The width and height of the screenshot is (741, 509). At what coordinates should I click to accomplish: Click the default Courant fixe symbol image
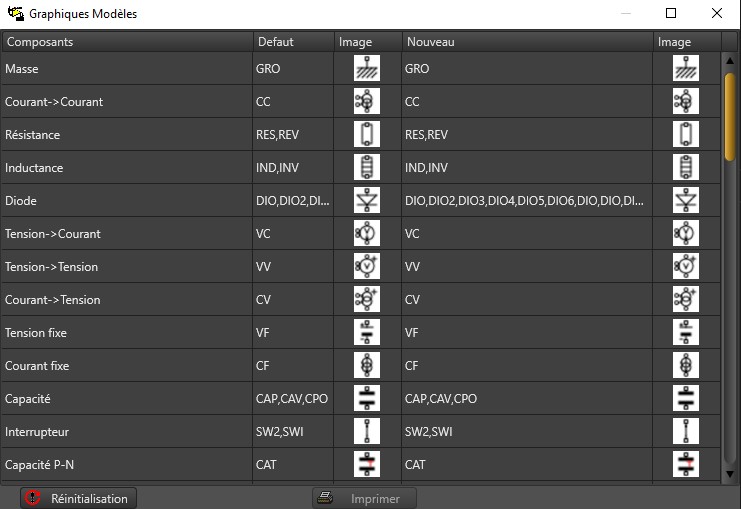click(367, 365)
